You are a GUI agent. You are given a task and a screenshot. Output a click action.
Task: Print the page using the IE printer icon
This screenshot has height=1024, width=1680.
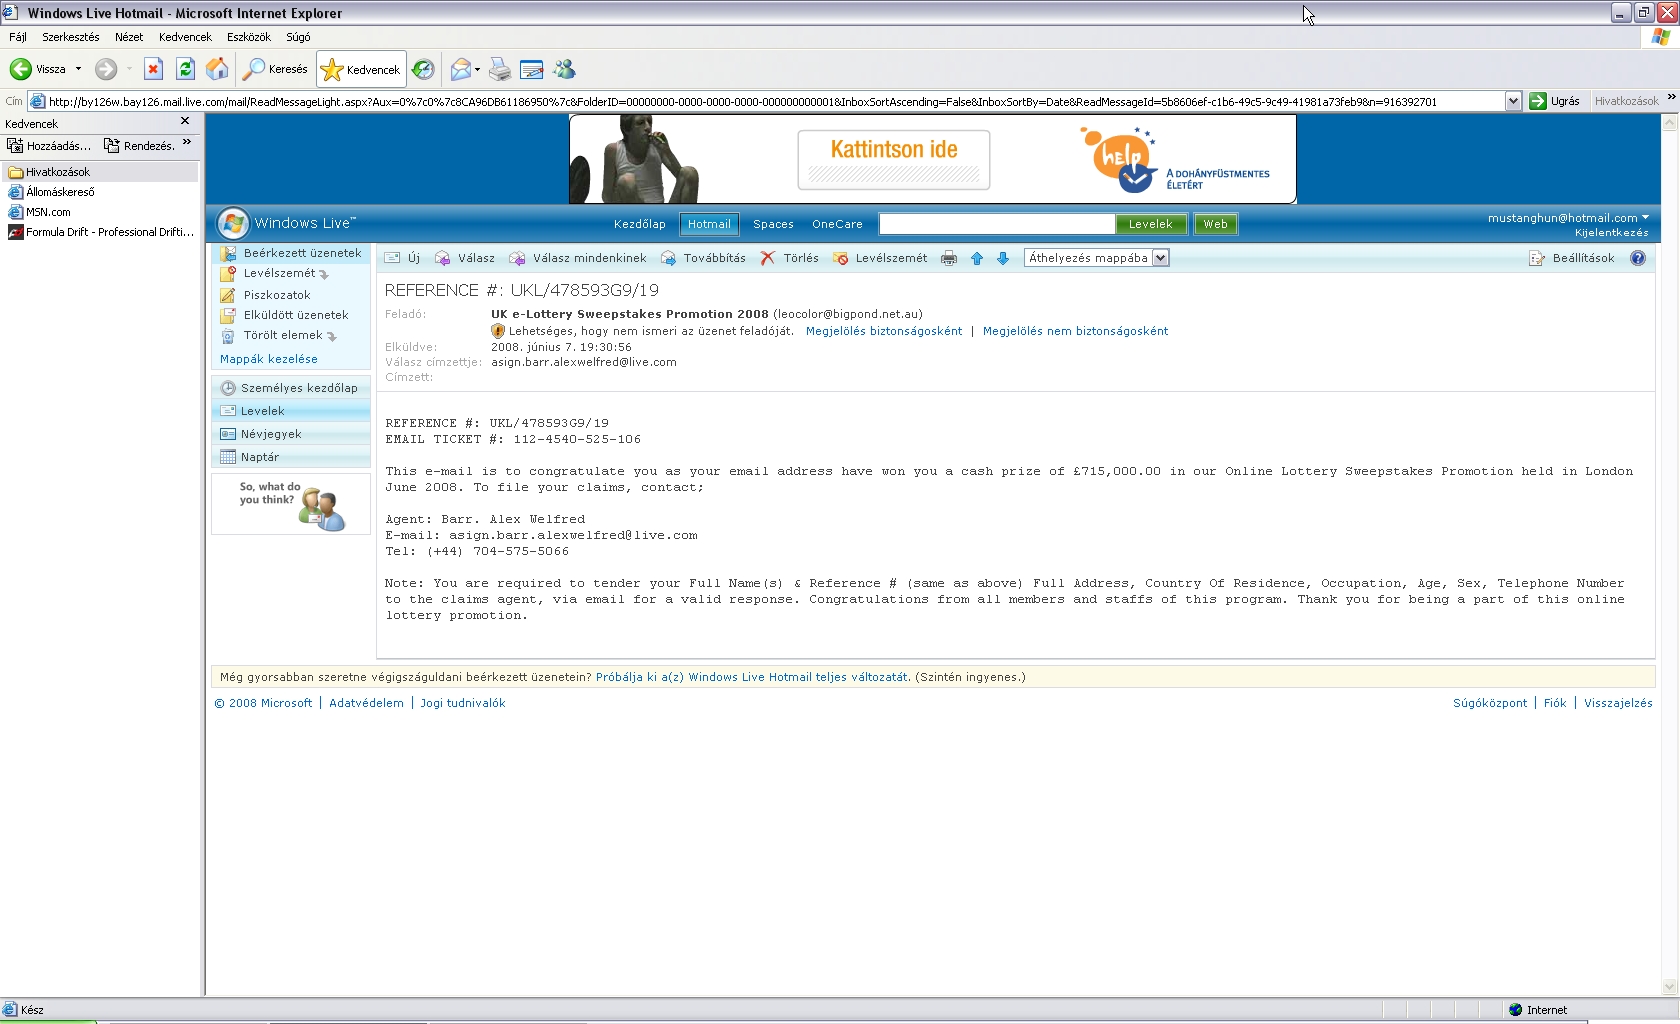click(500, 69)
